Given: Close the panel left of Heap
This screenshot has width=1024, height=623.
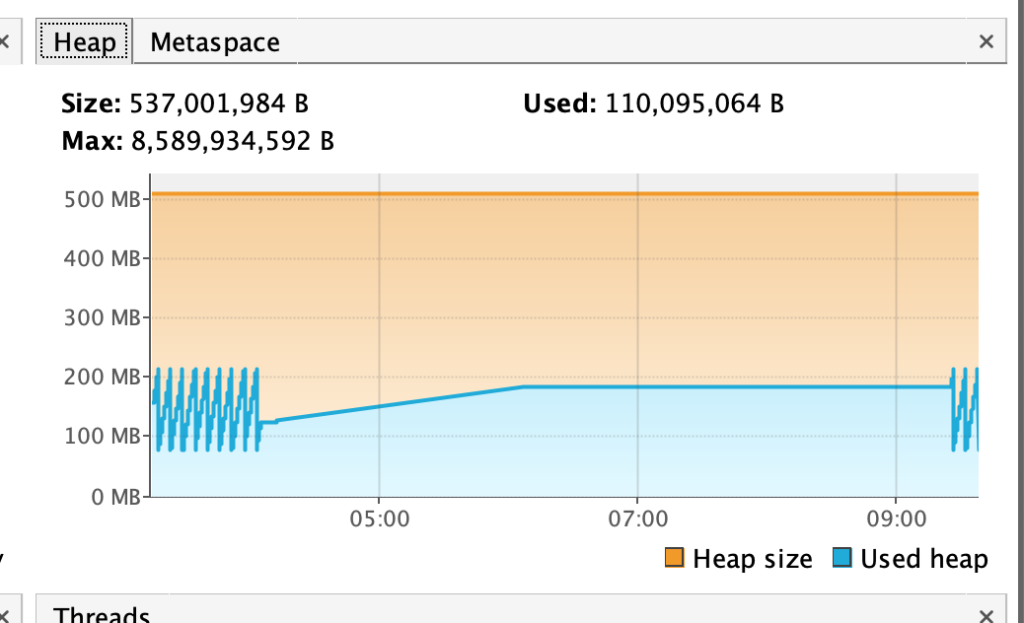Looking at the screenshot, I should point(5,42).
